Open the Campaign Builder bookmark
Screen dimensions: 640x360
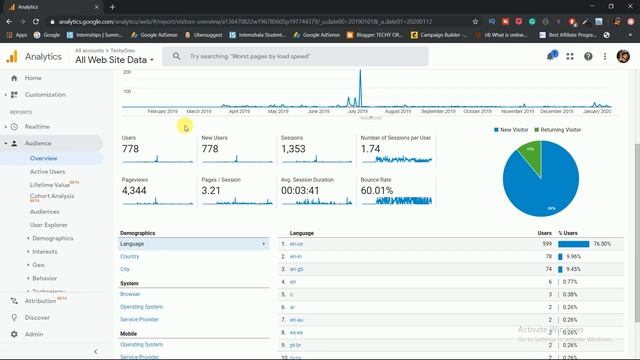point(439,35)
